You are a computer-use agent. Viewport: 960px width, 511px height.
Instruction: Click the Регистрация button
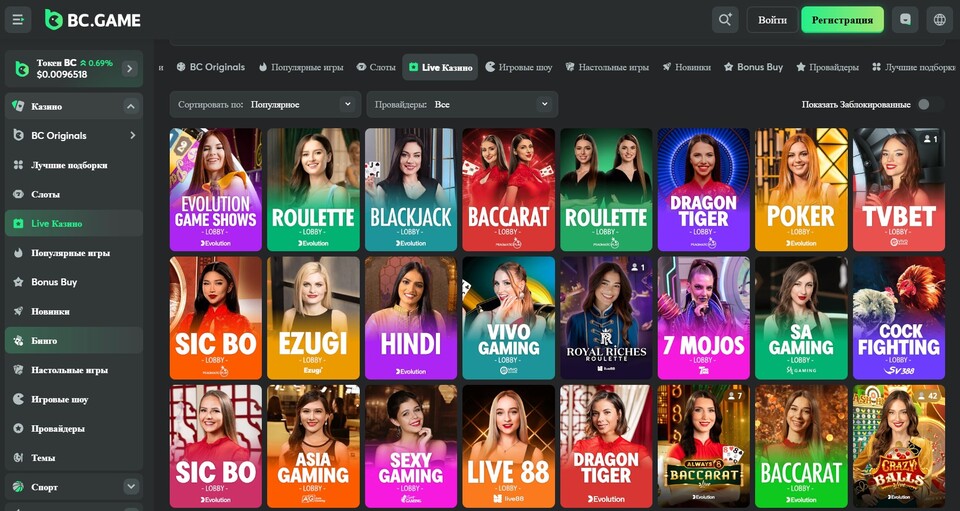coord(842,20)
